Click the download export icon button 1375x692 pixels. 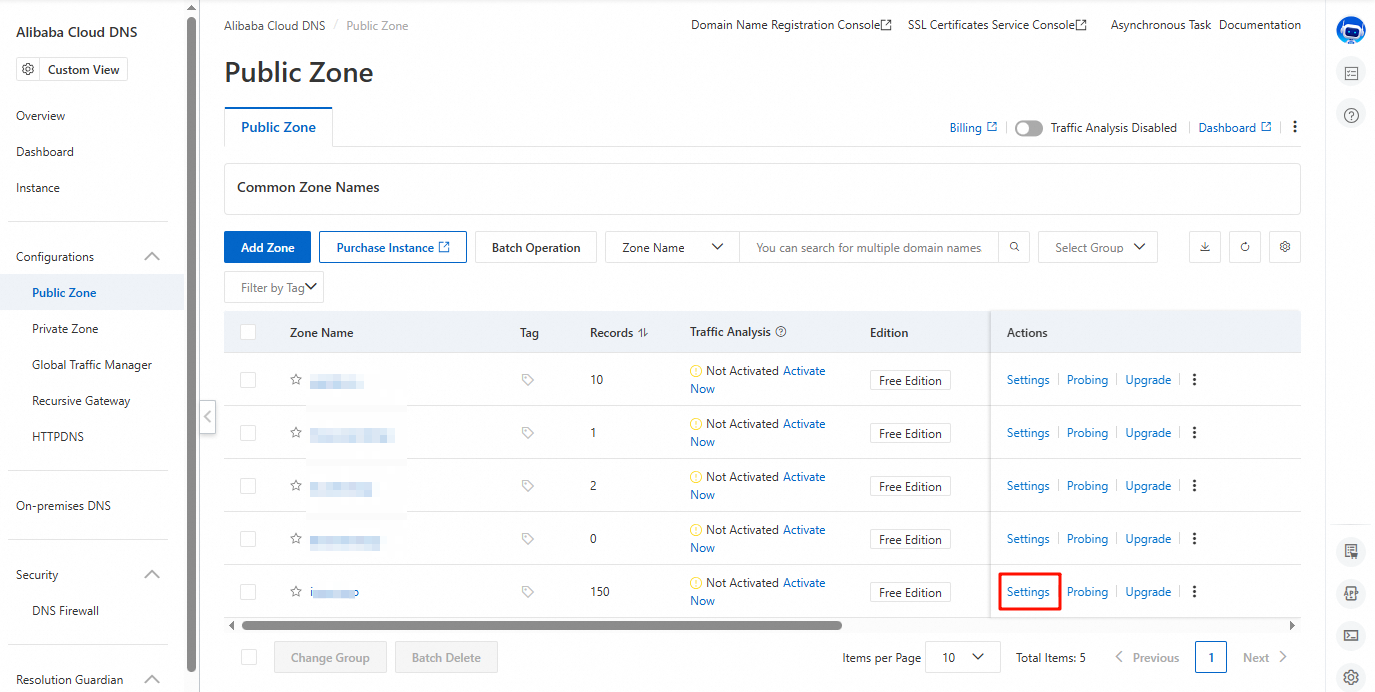[x=1205, y=247]
